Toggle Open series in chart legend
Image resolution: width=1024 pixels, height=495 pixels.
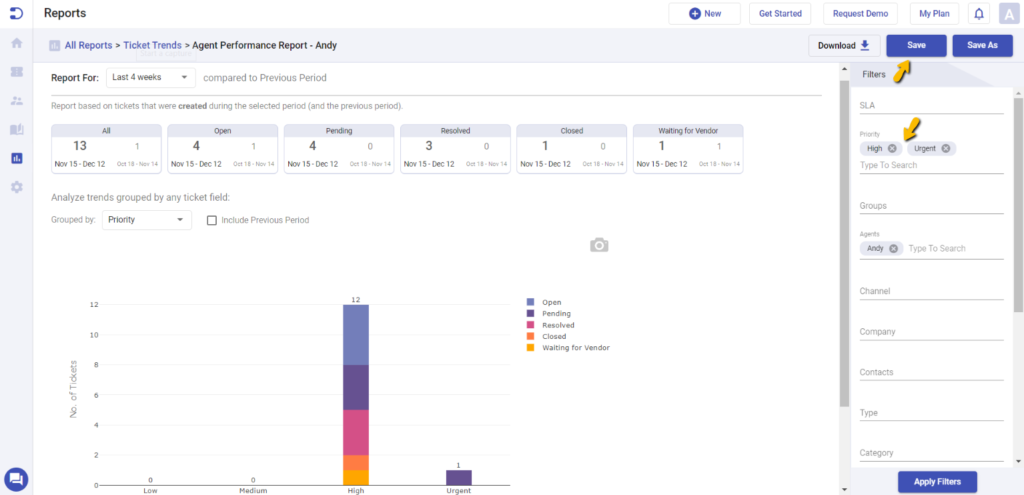551,302
